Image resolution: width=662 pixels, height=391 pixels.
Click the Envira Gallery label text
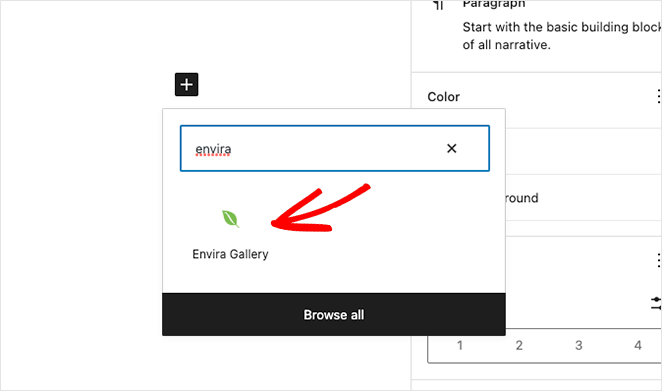(x=231, y=254)
